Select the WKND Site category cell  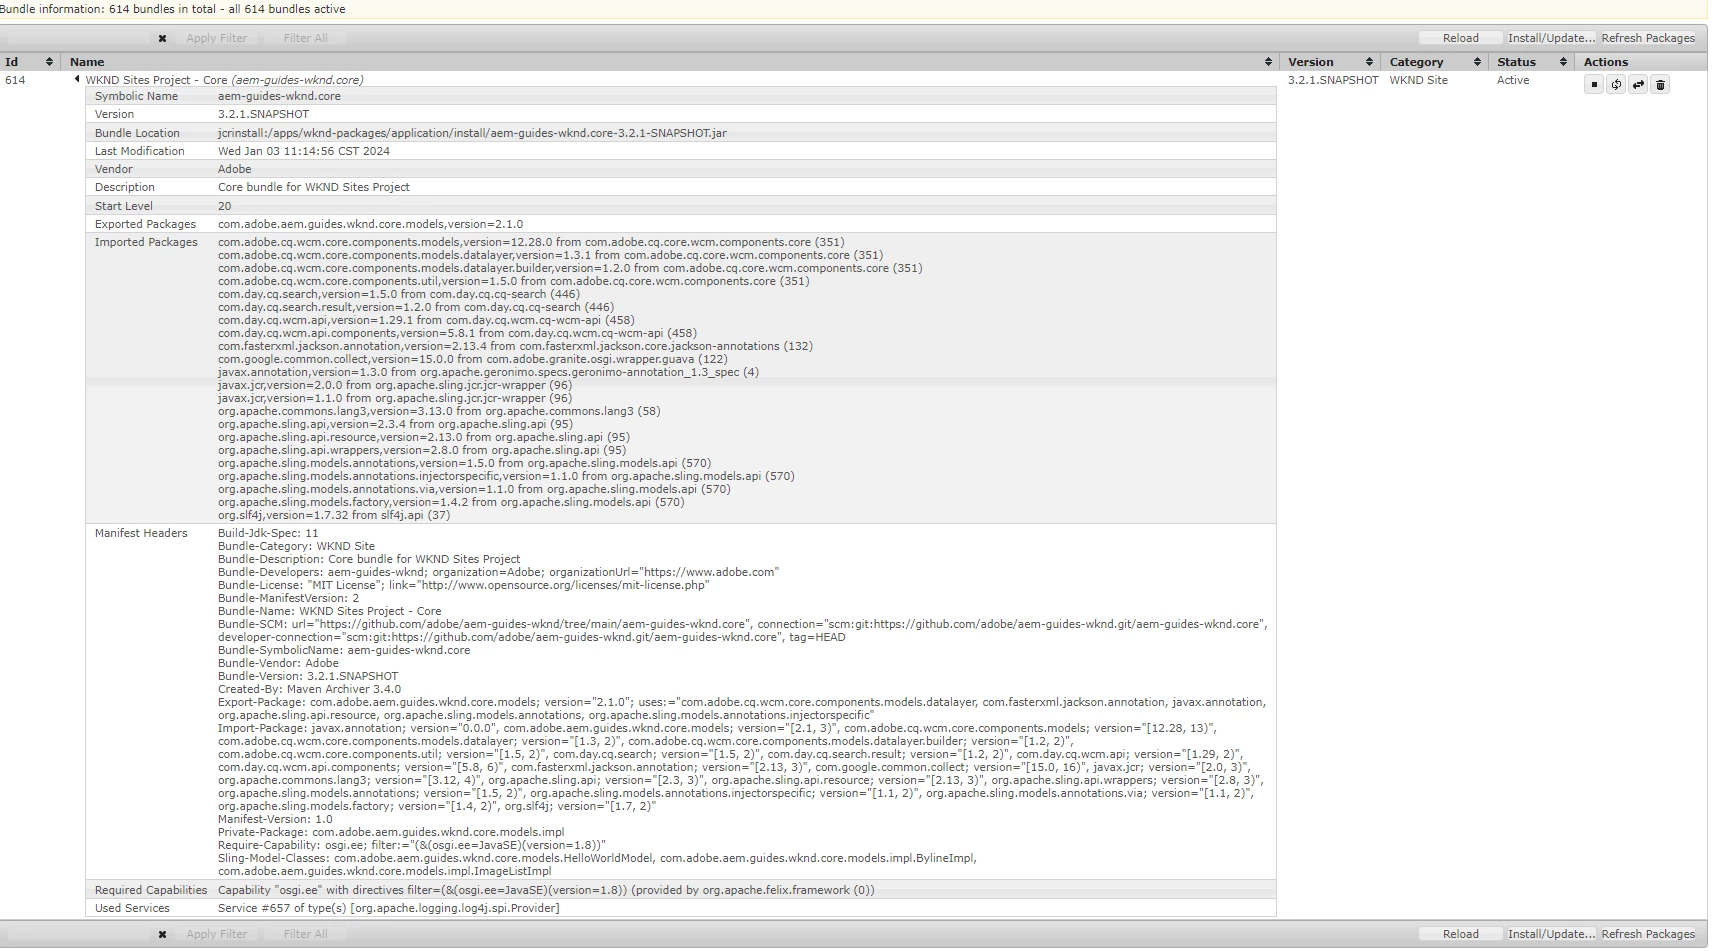click(1418, 80)
